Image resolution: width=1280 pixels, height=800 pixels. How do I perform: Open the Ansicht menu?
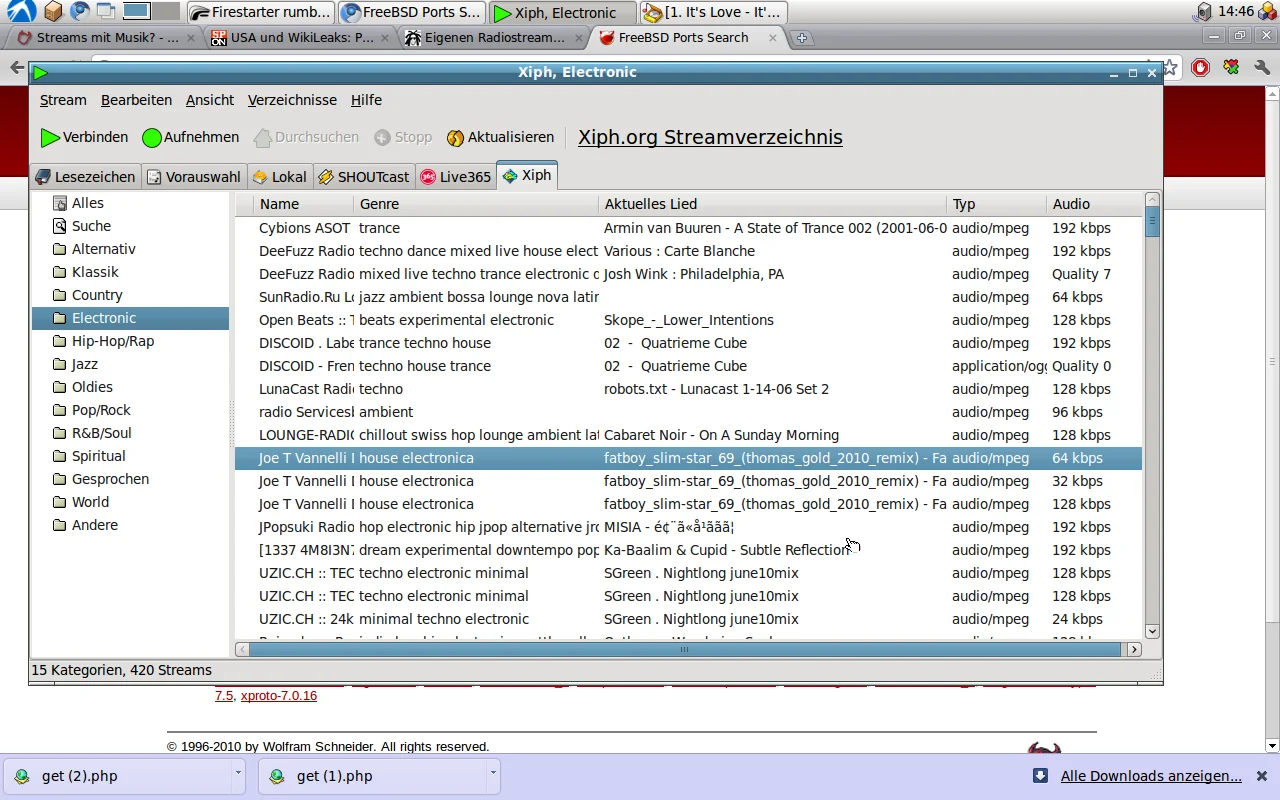pos(210,100)
